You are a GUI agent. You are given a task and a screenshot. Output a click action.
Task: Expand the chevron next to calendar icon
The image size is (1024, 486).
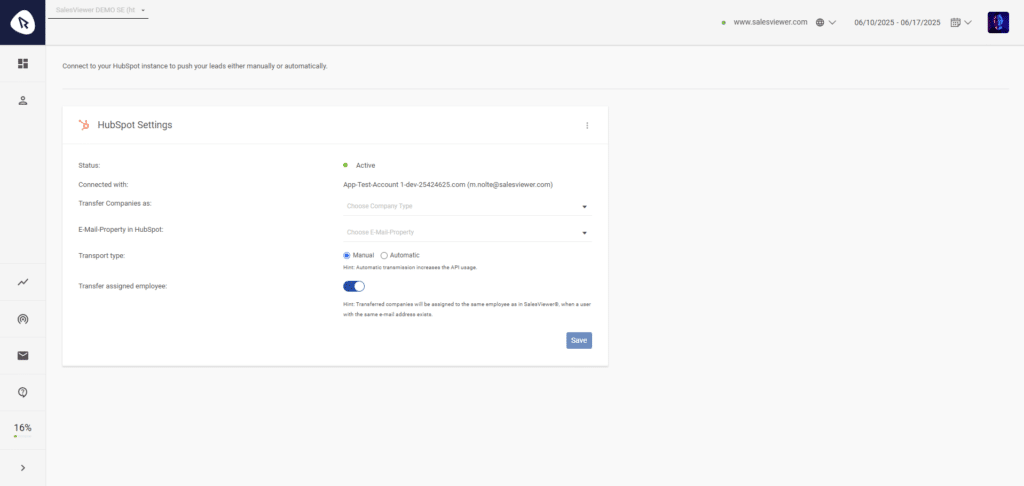click(968, 22)
